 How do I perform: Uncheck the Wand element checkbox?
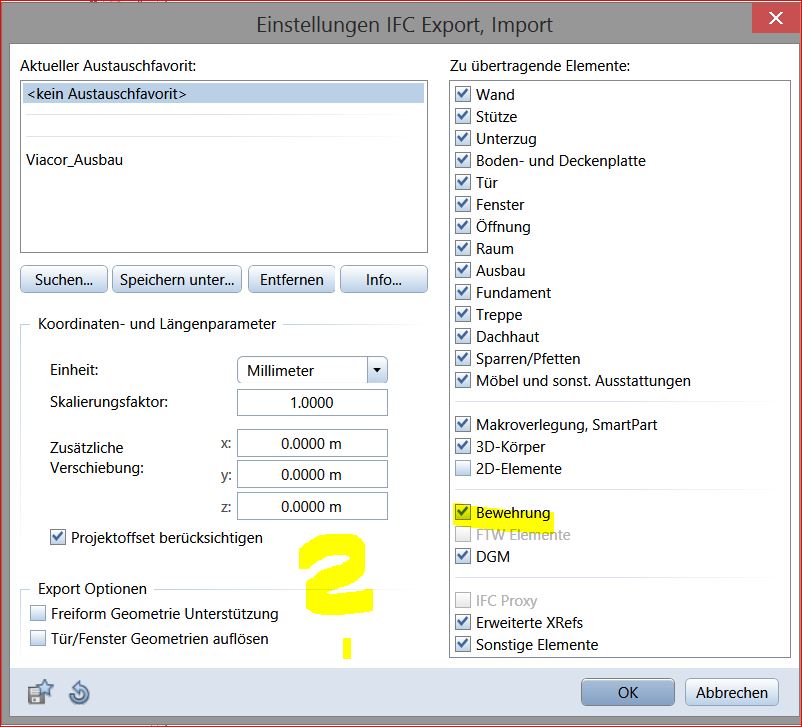pyautogui.click(x=462, y=94)
